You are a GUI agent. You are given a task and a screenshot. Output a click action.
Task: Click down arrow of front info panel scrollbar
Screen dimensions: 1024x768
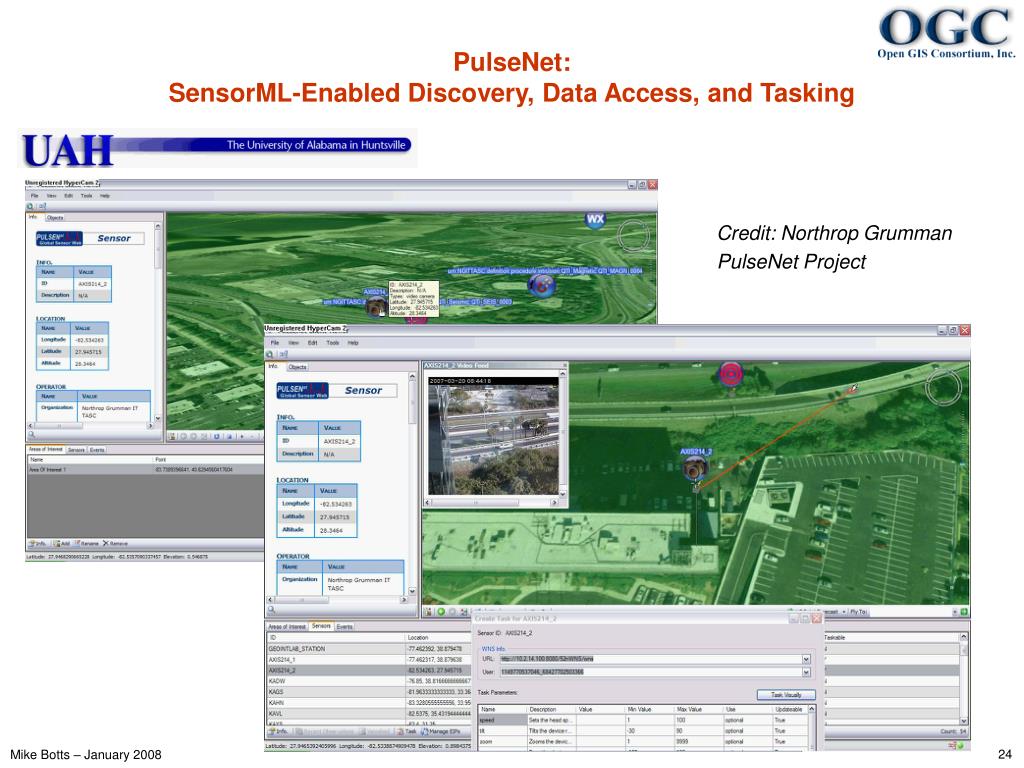tap(412, 590)
